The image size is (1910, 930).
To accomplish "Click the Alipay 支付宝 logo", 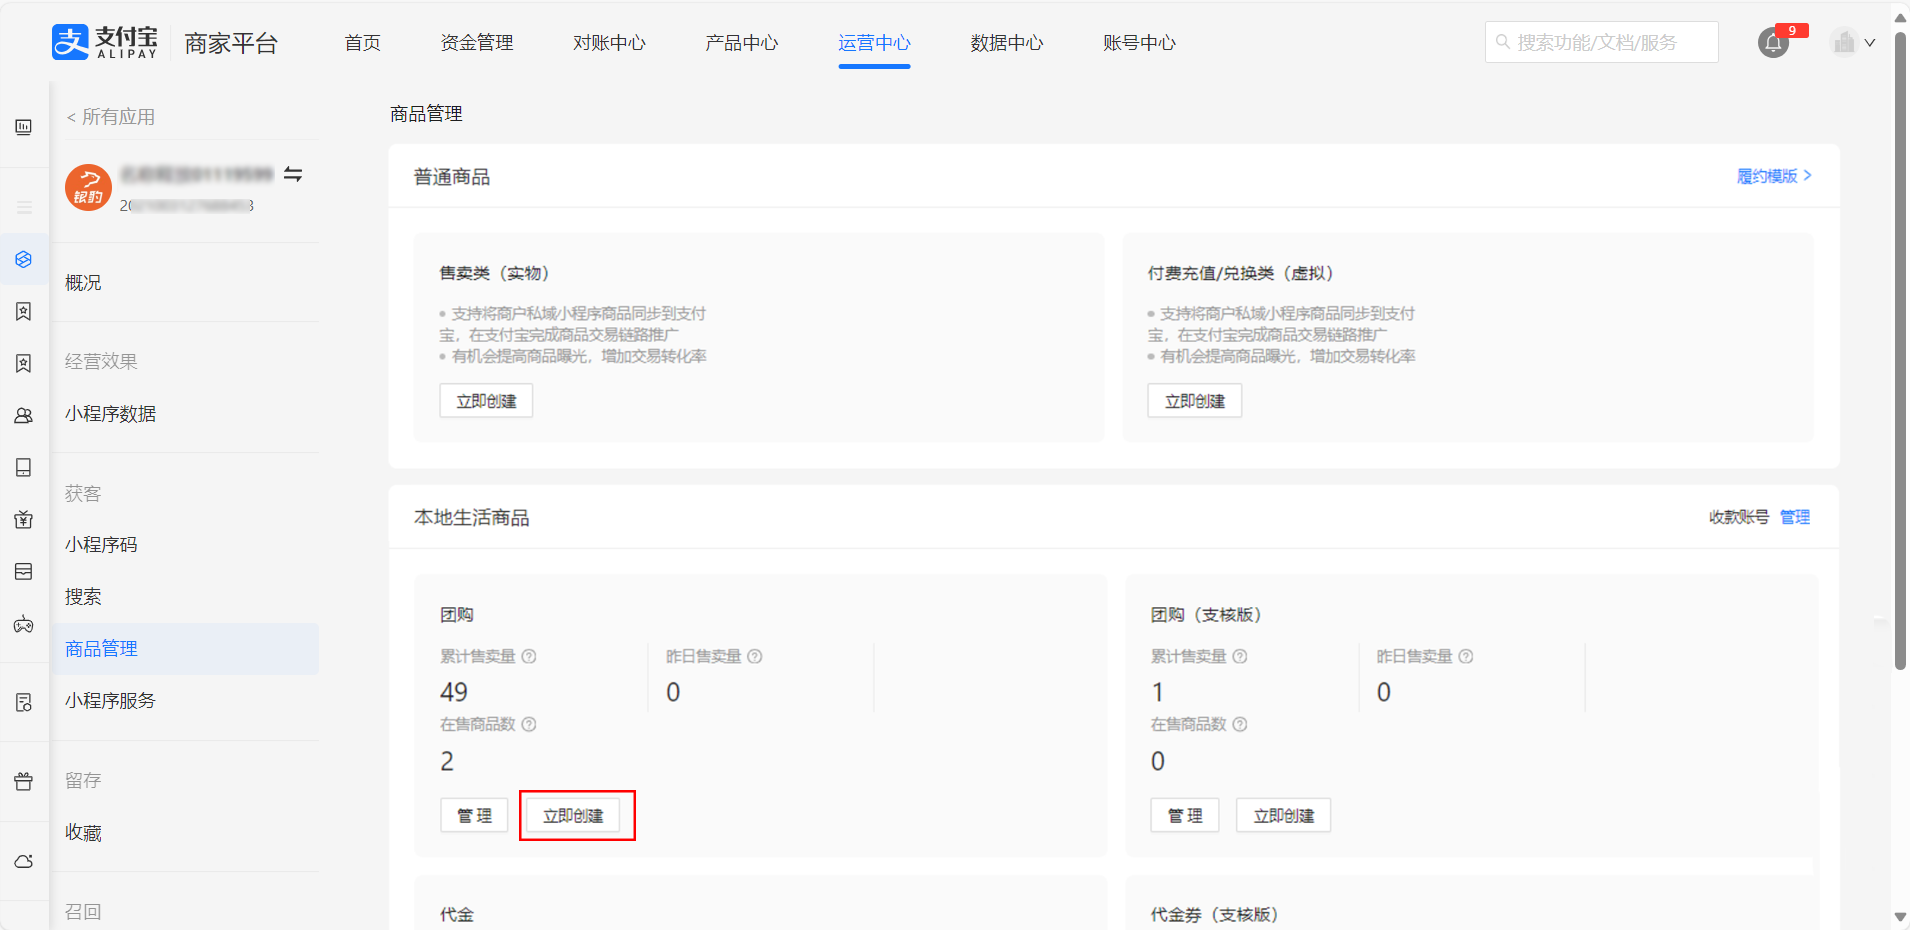I will [x=105, y=42].
